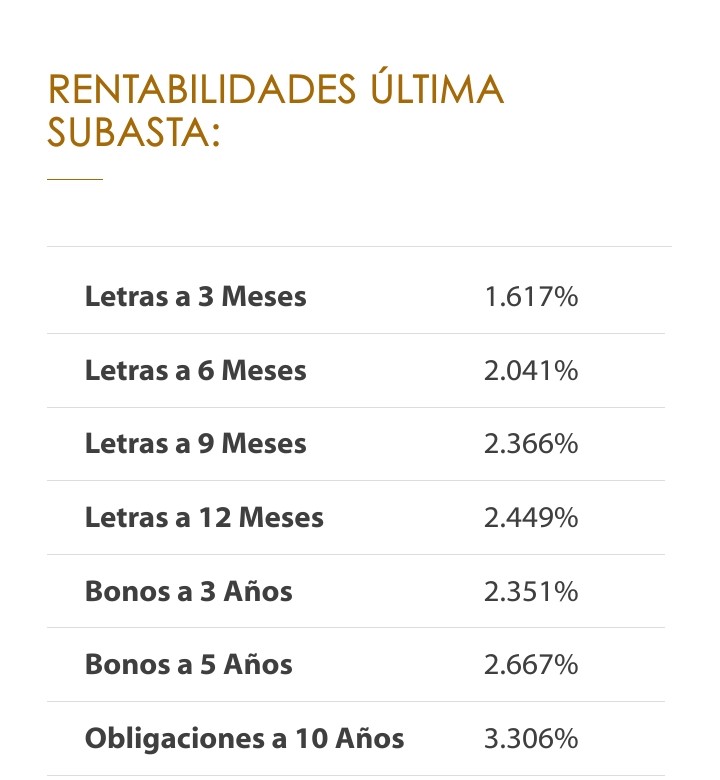The width and height of the screenshot is (720, 780).
Task: Open the Letras a 12 Meses row
Action: 356,517
